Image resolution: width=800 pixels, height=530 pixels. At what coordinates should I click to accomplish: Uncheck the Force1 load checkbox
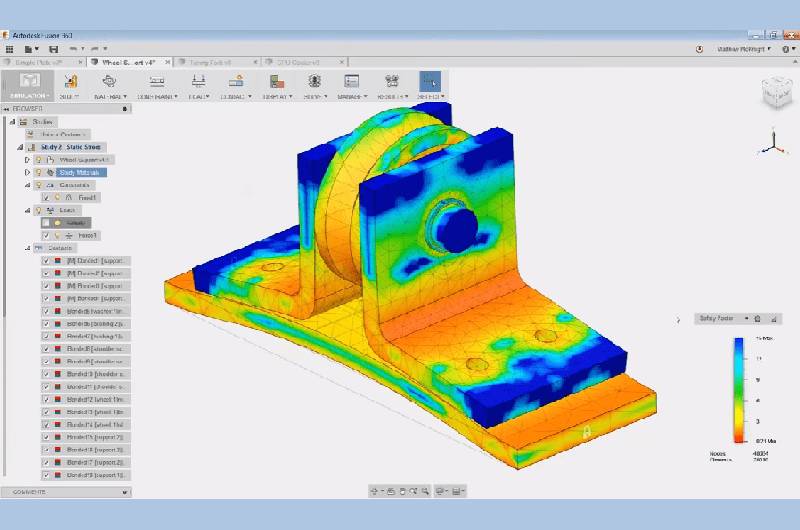46,236
